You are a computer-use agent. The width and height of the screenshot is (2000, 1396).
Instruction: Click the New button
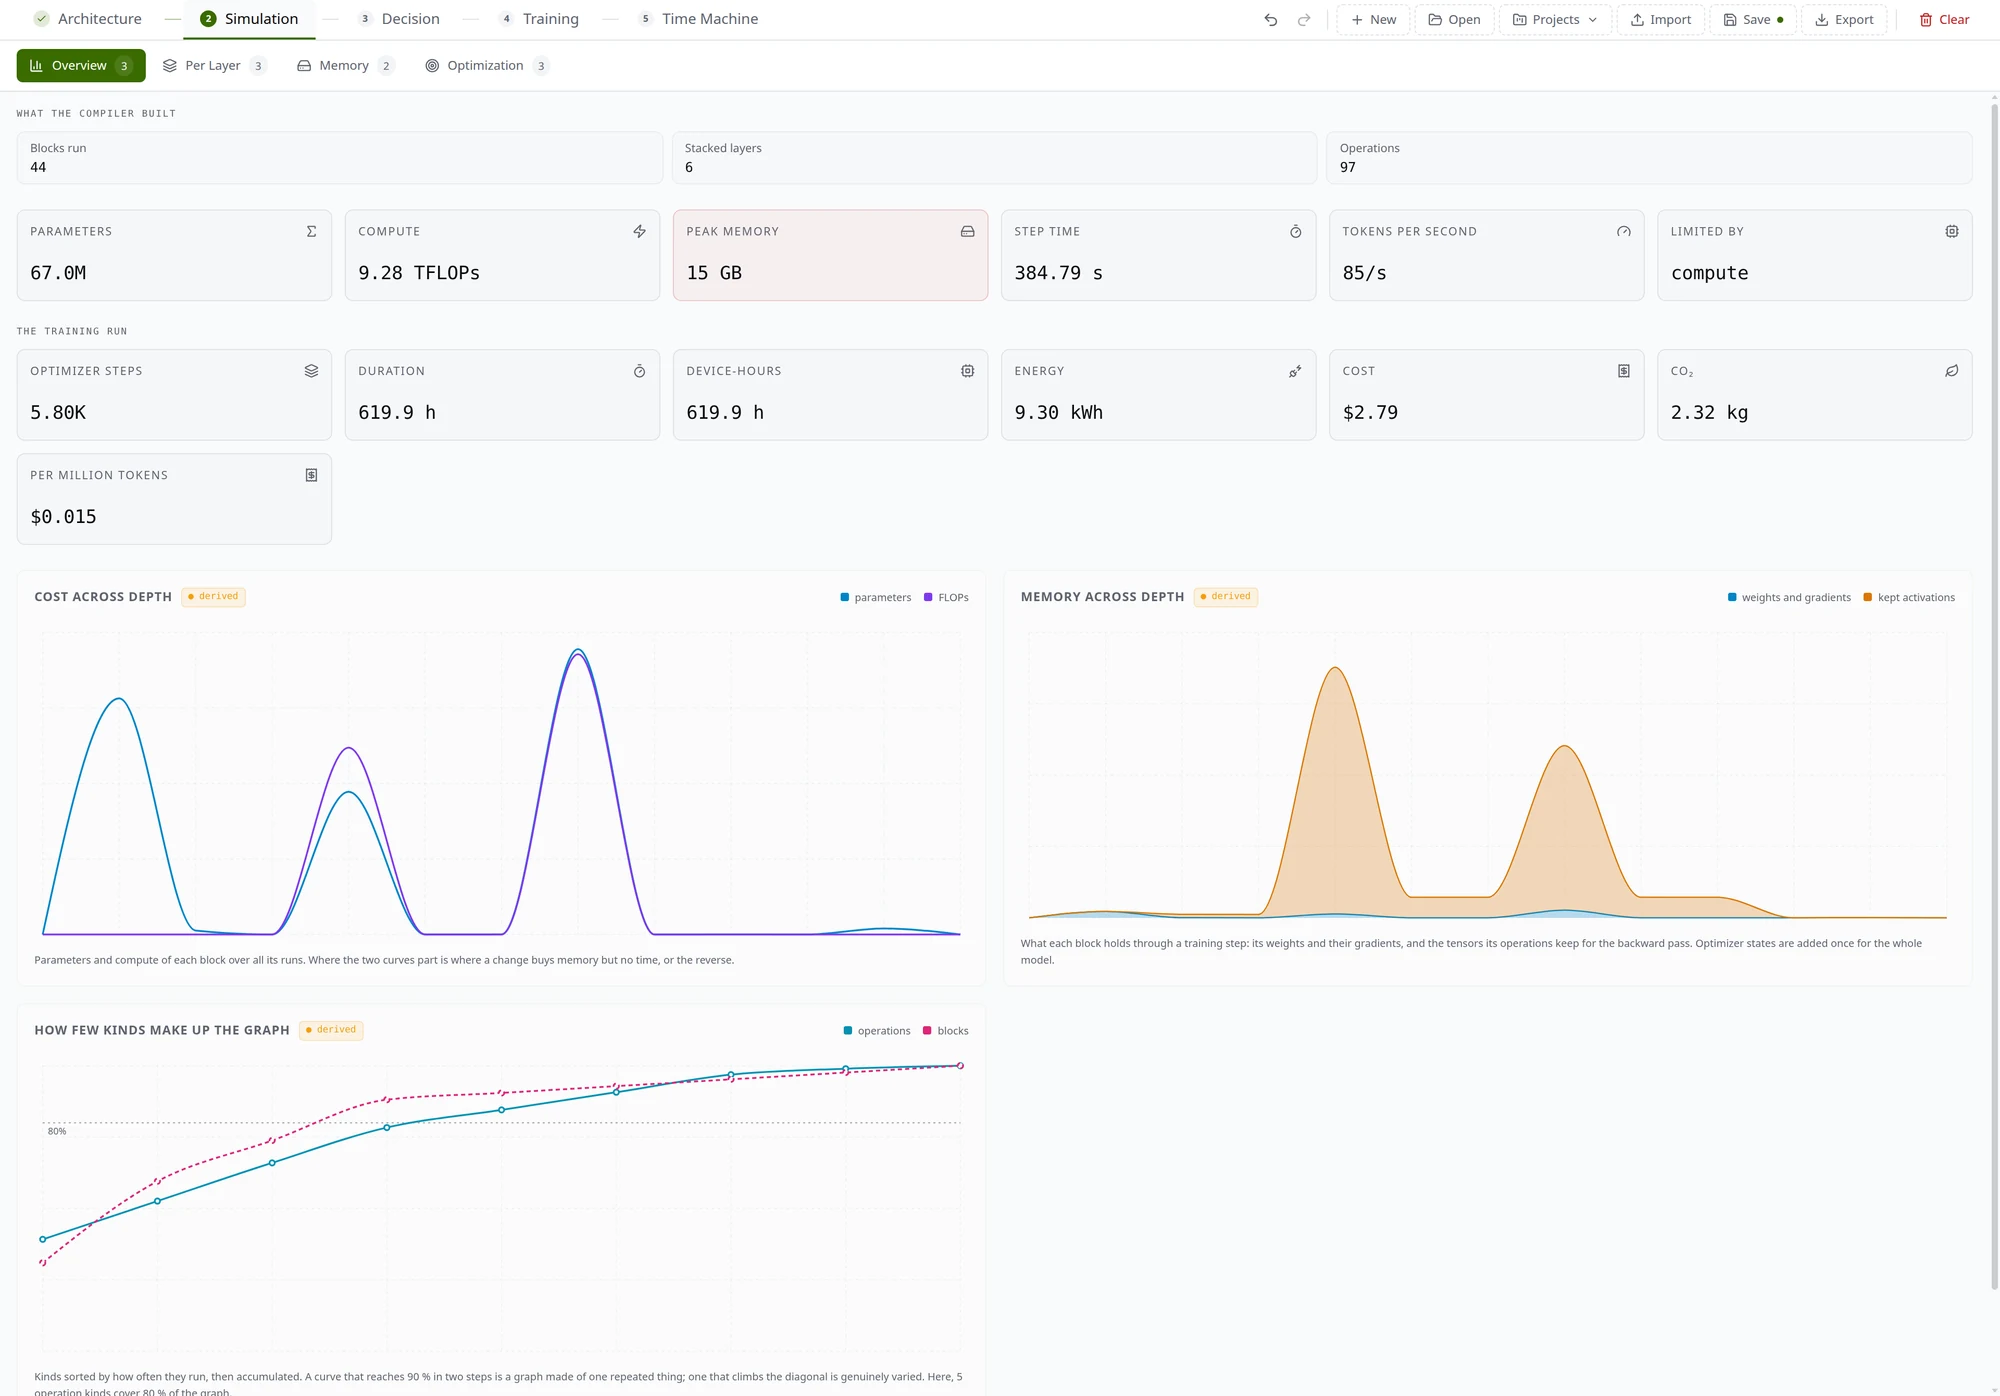1373,20
